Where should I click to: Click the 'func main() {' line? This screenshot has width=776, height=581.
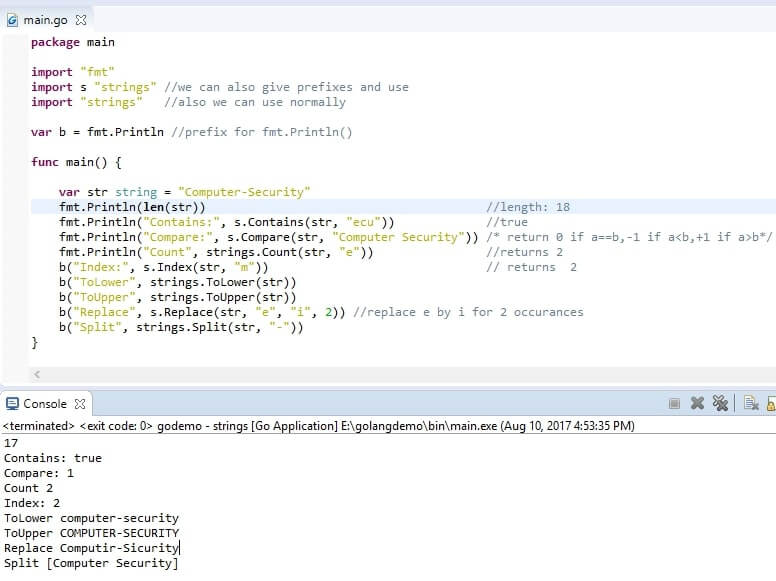(x=76, y=162)
